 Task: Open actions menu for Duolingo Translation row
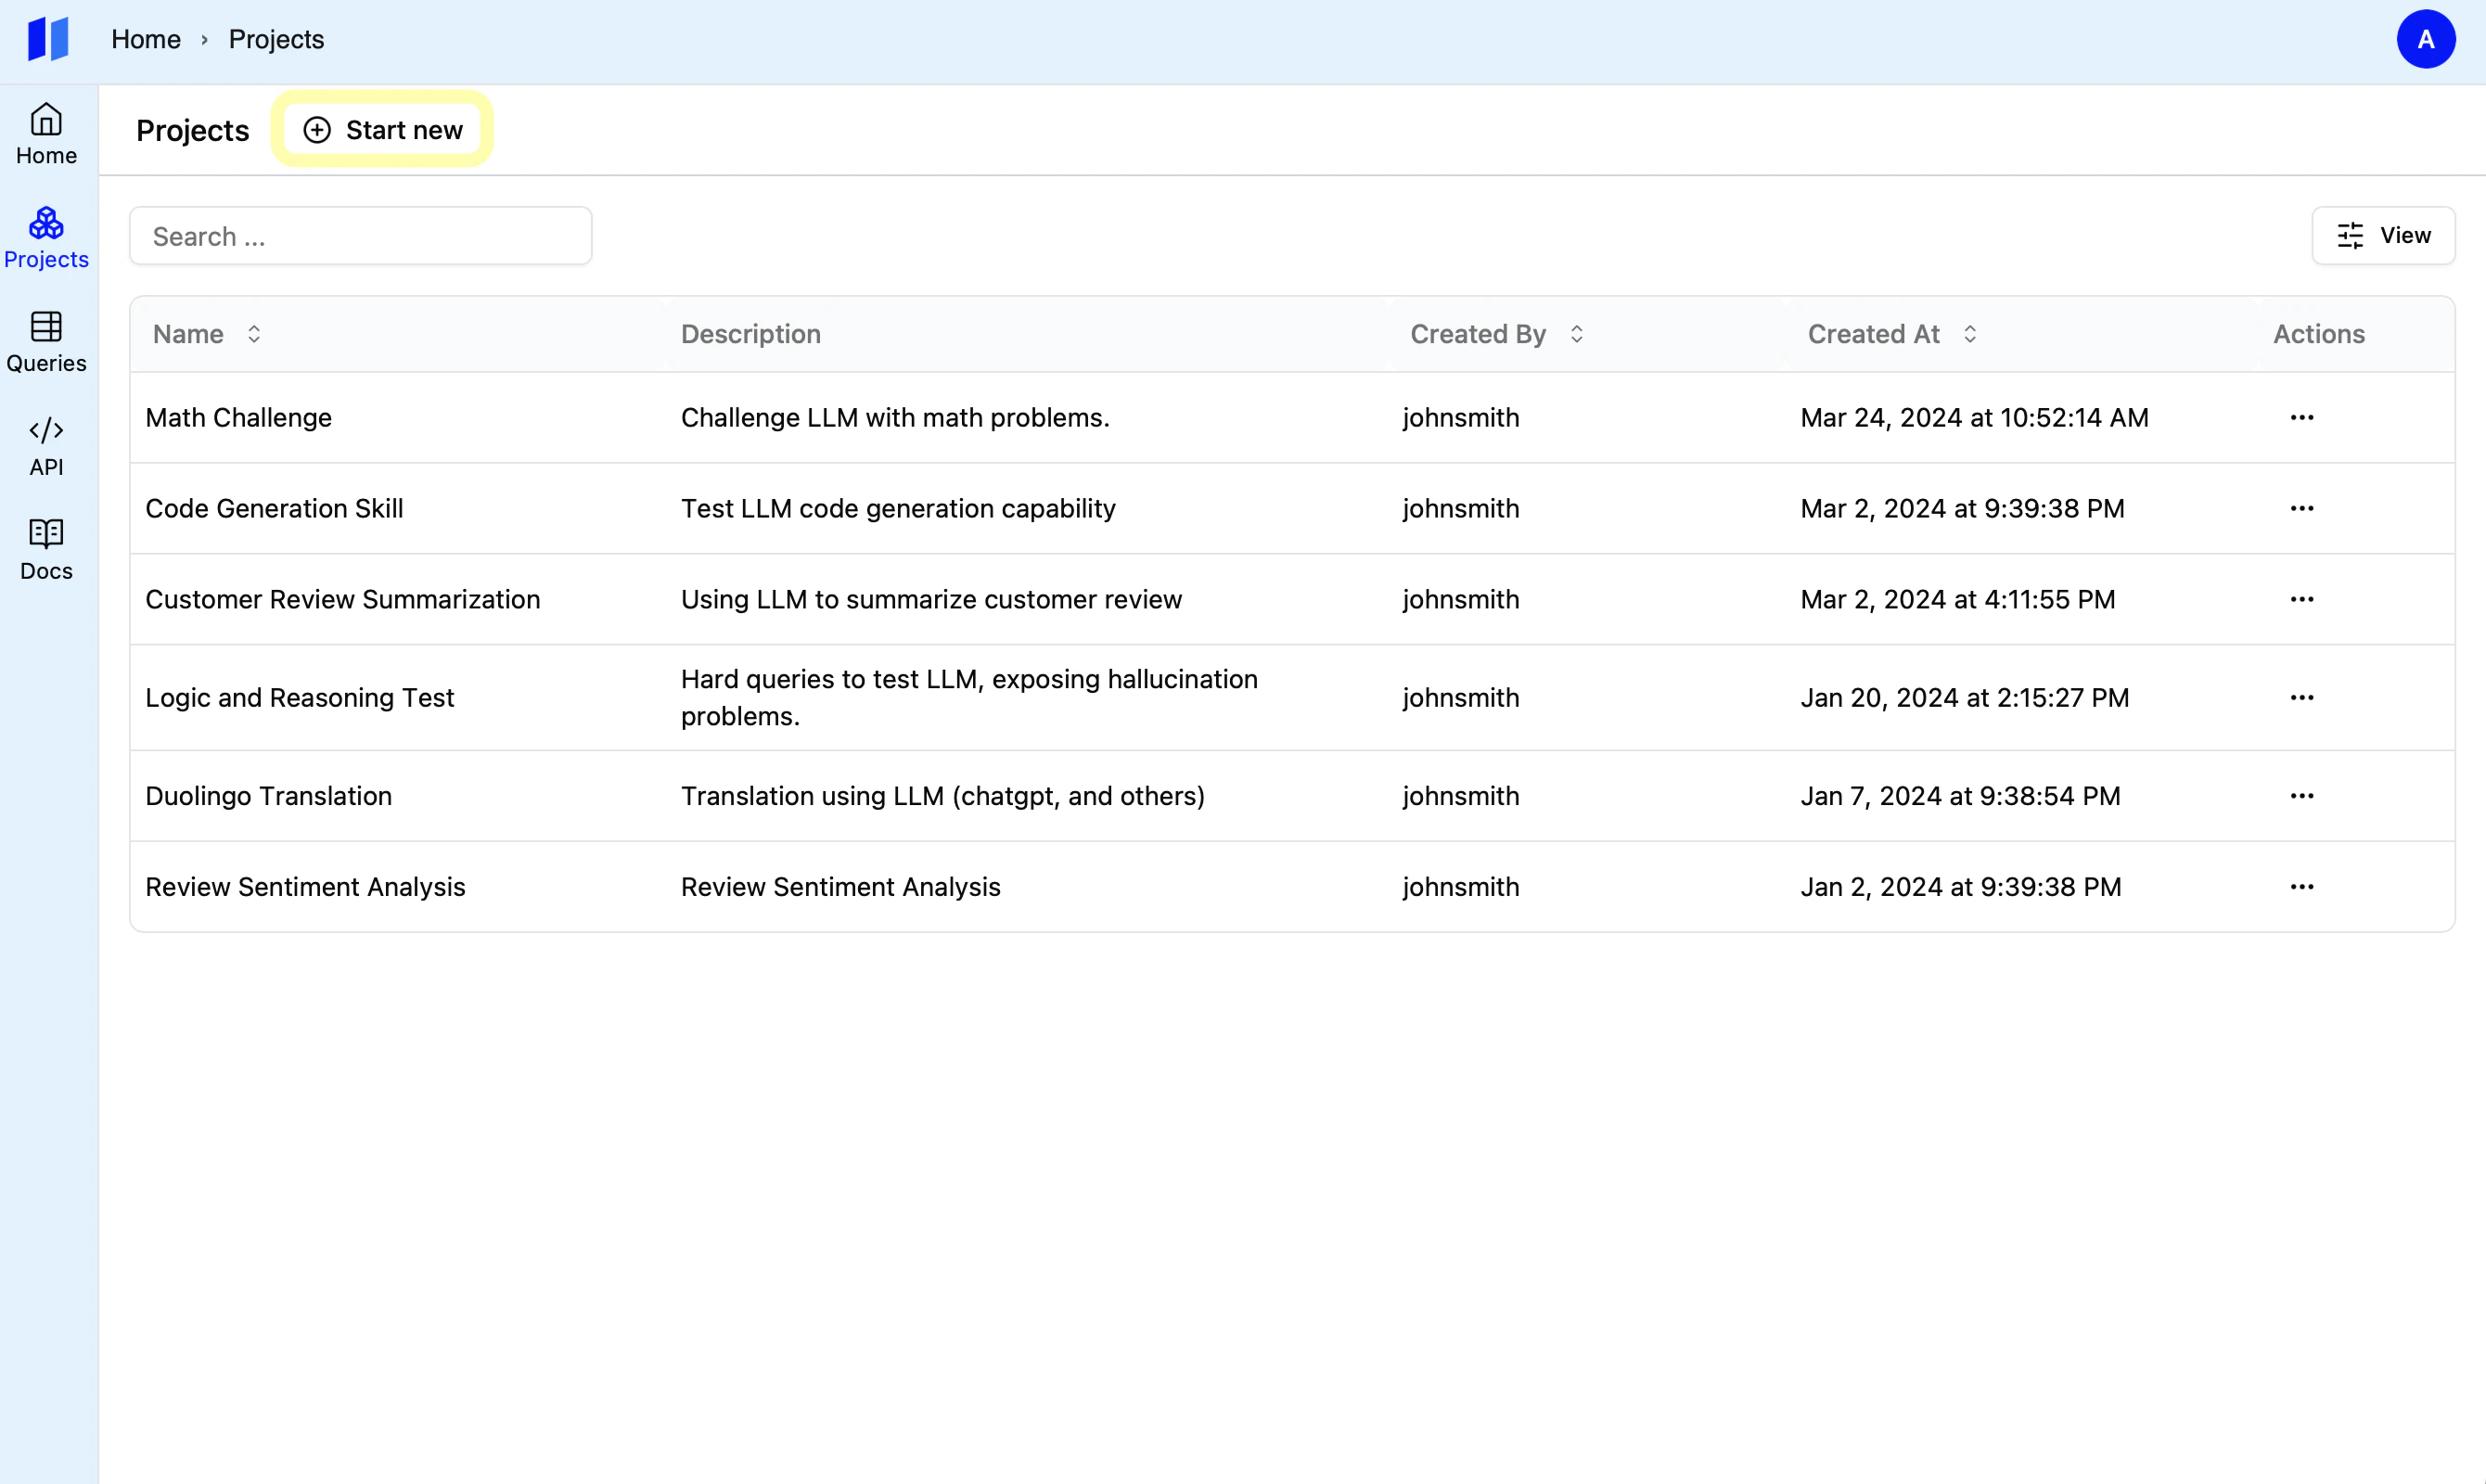coord(2301,796)
